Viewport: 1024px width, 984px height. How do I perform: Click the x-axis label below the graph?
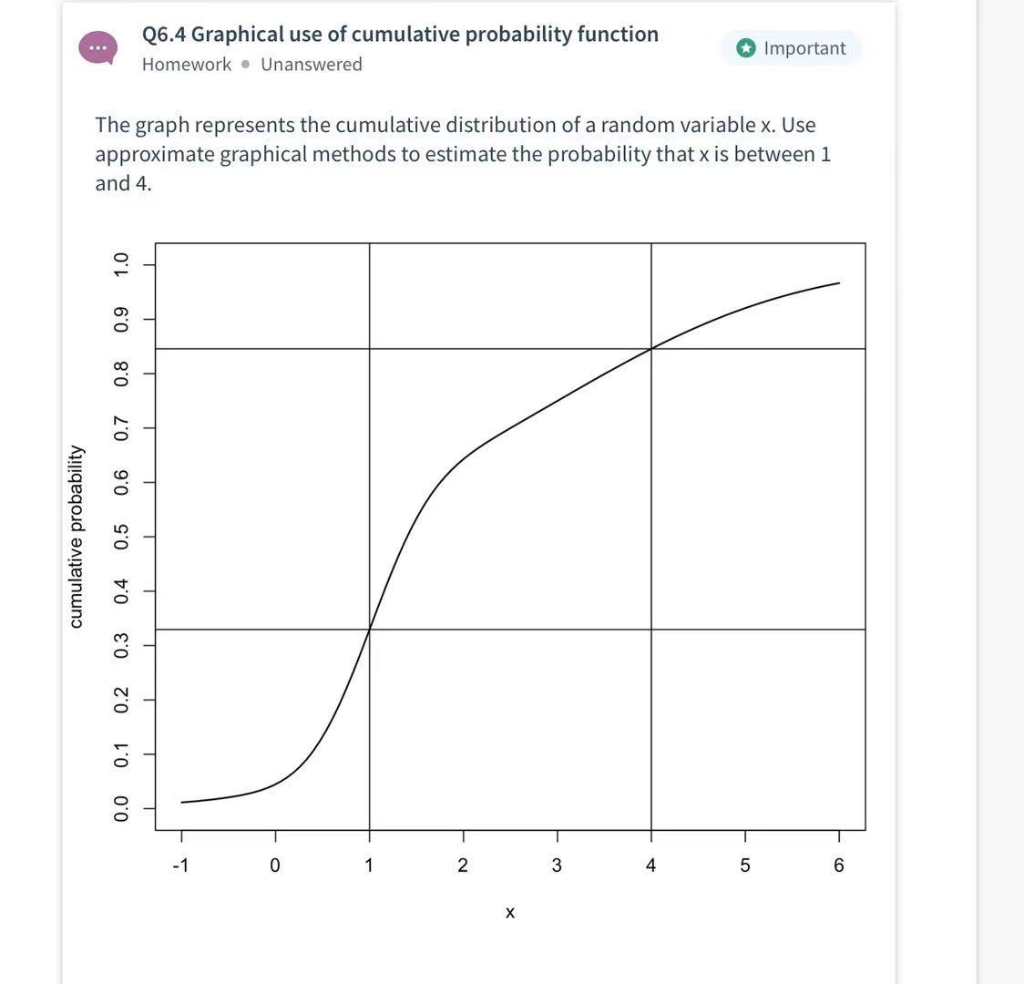point(510,912)
